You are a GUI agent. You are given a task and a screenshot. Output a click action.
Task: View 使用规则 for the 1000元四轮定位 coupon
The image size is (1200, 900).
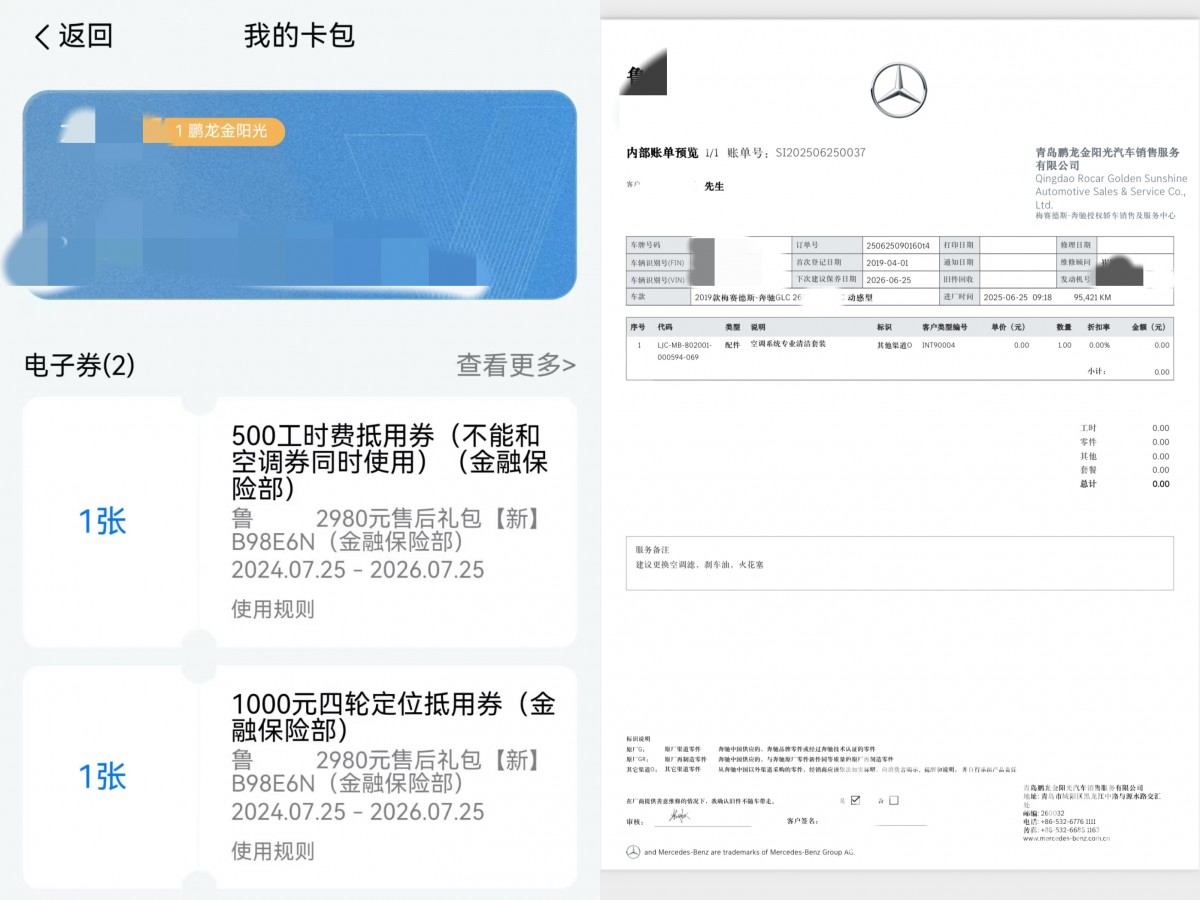[x=273, y=851]
